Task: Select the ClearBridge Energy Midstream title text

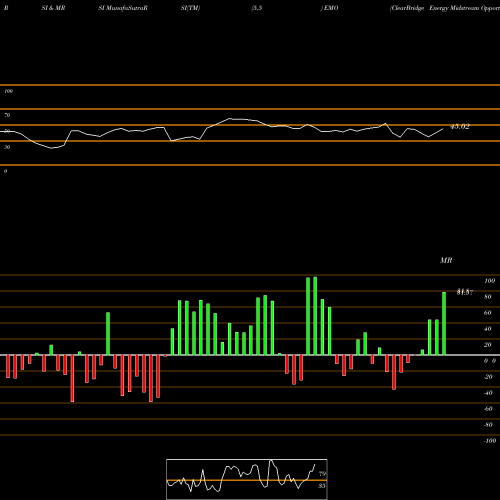Action: coord(445,8)
